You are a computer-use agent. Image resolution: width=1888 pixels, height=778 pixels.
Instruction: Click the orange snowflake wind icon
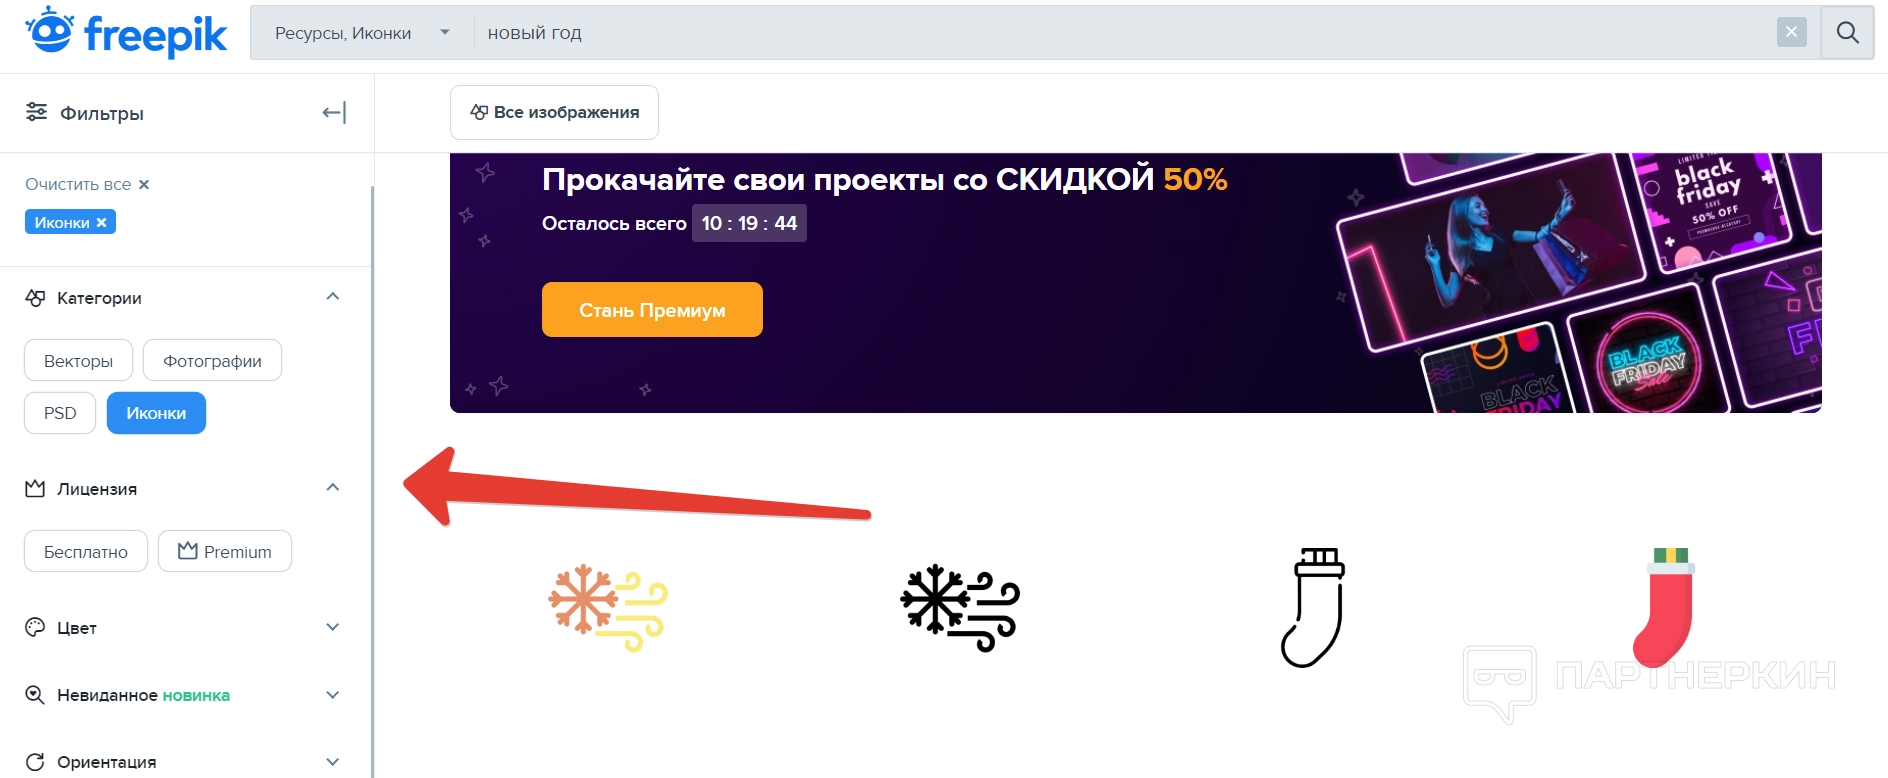(x=608, y=607)
